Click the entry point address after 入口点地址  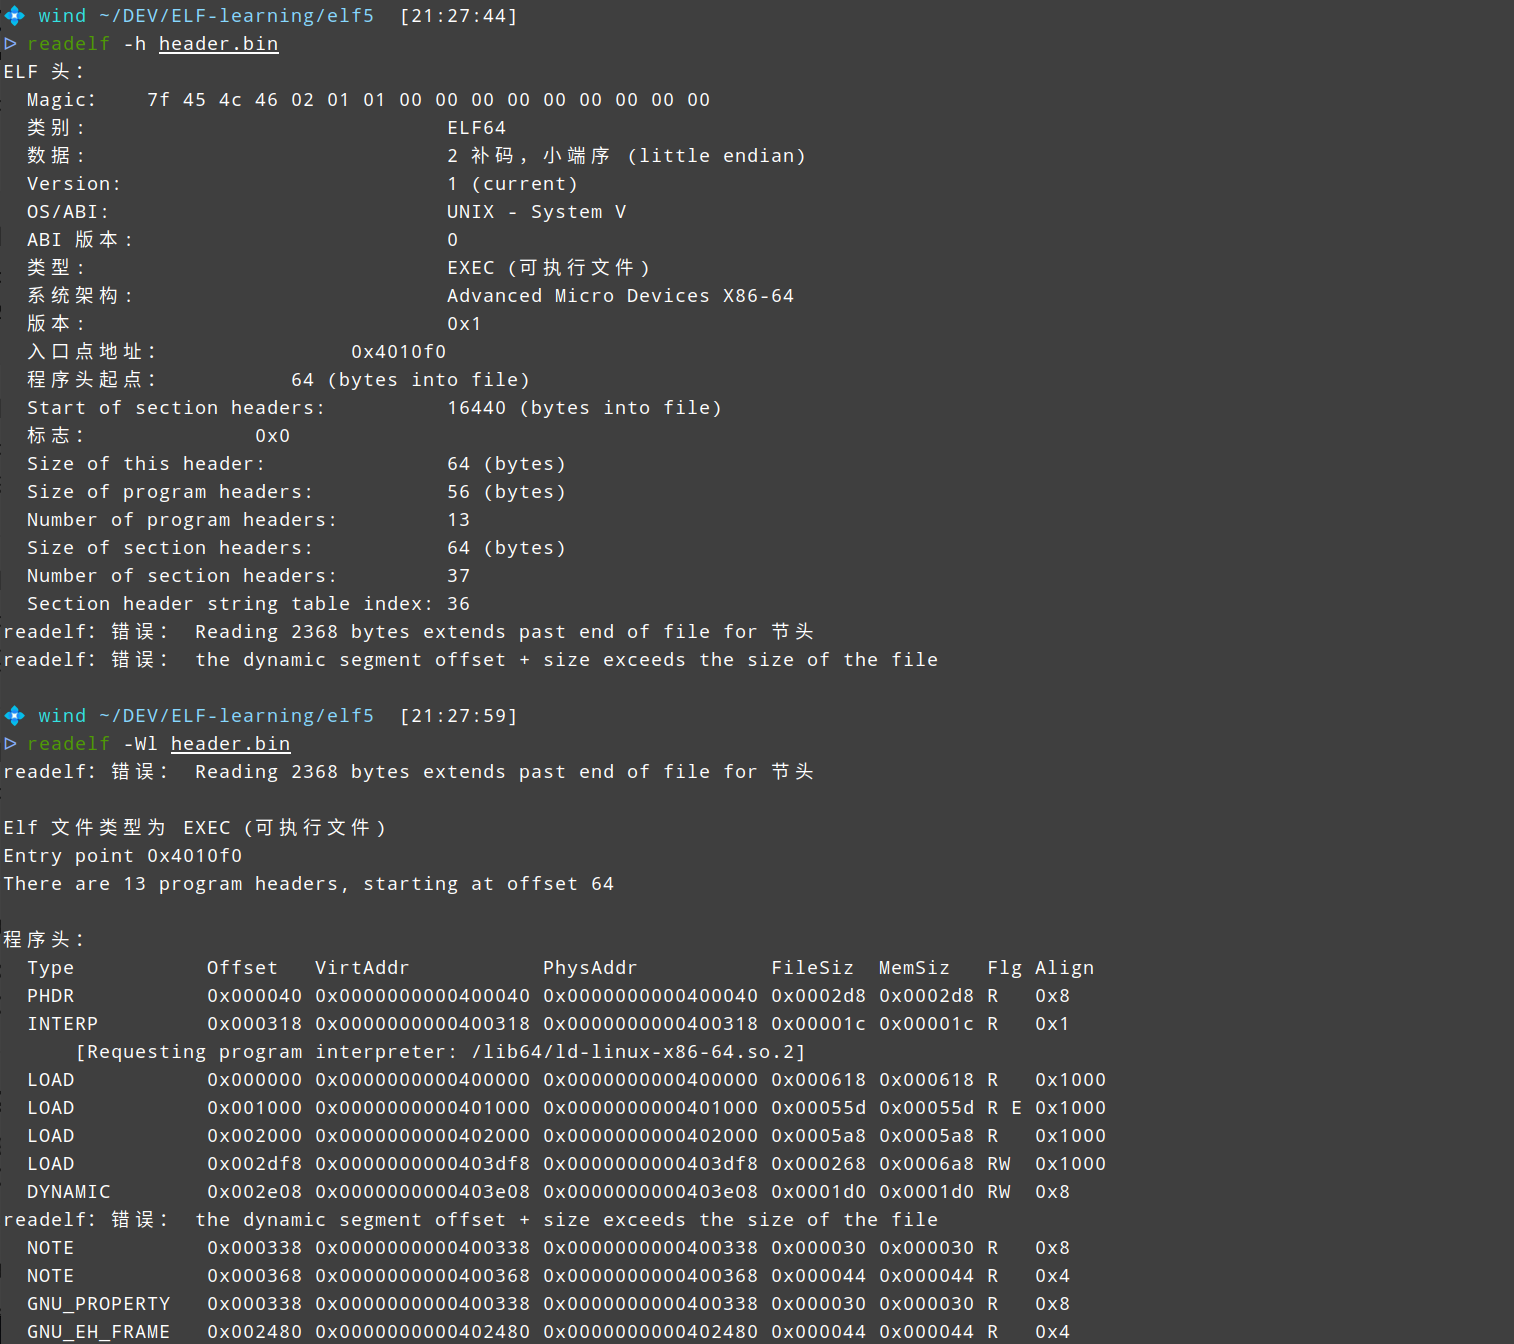click(x=398, y=352)
